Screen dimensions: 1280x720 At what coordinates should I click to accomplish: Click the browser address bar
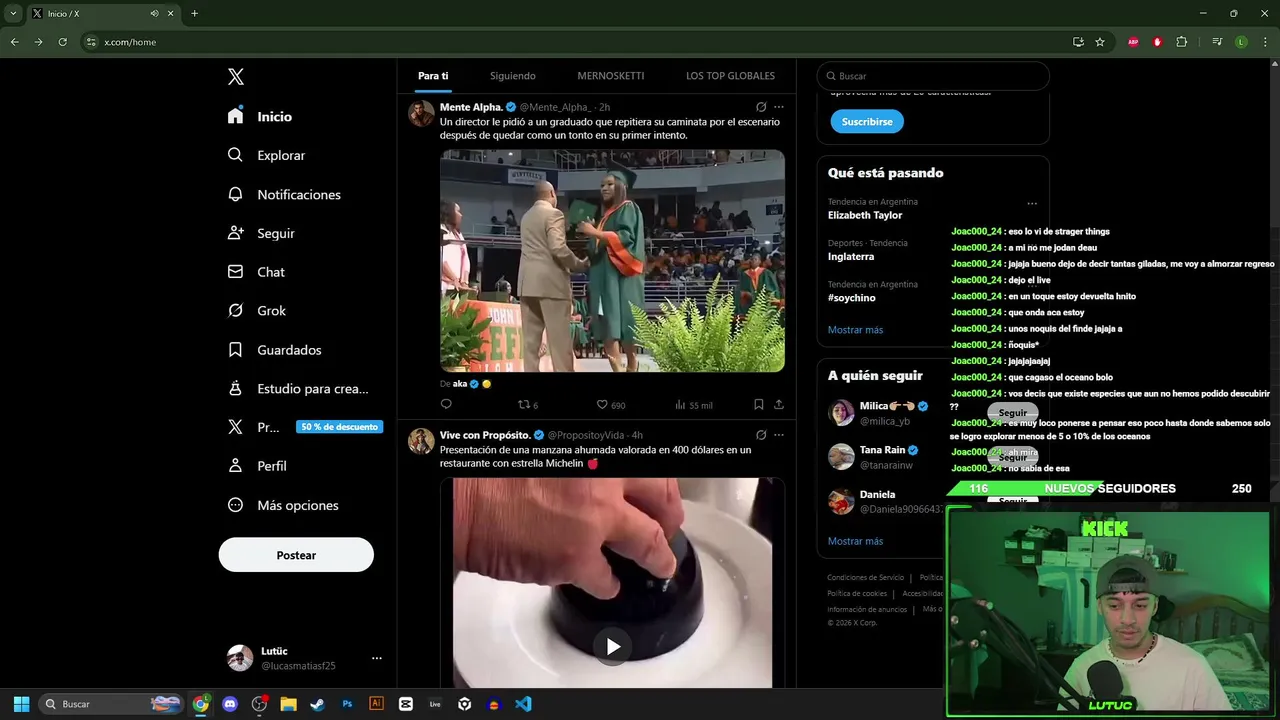click(580, 42)
